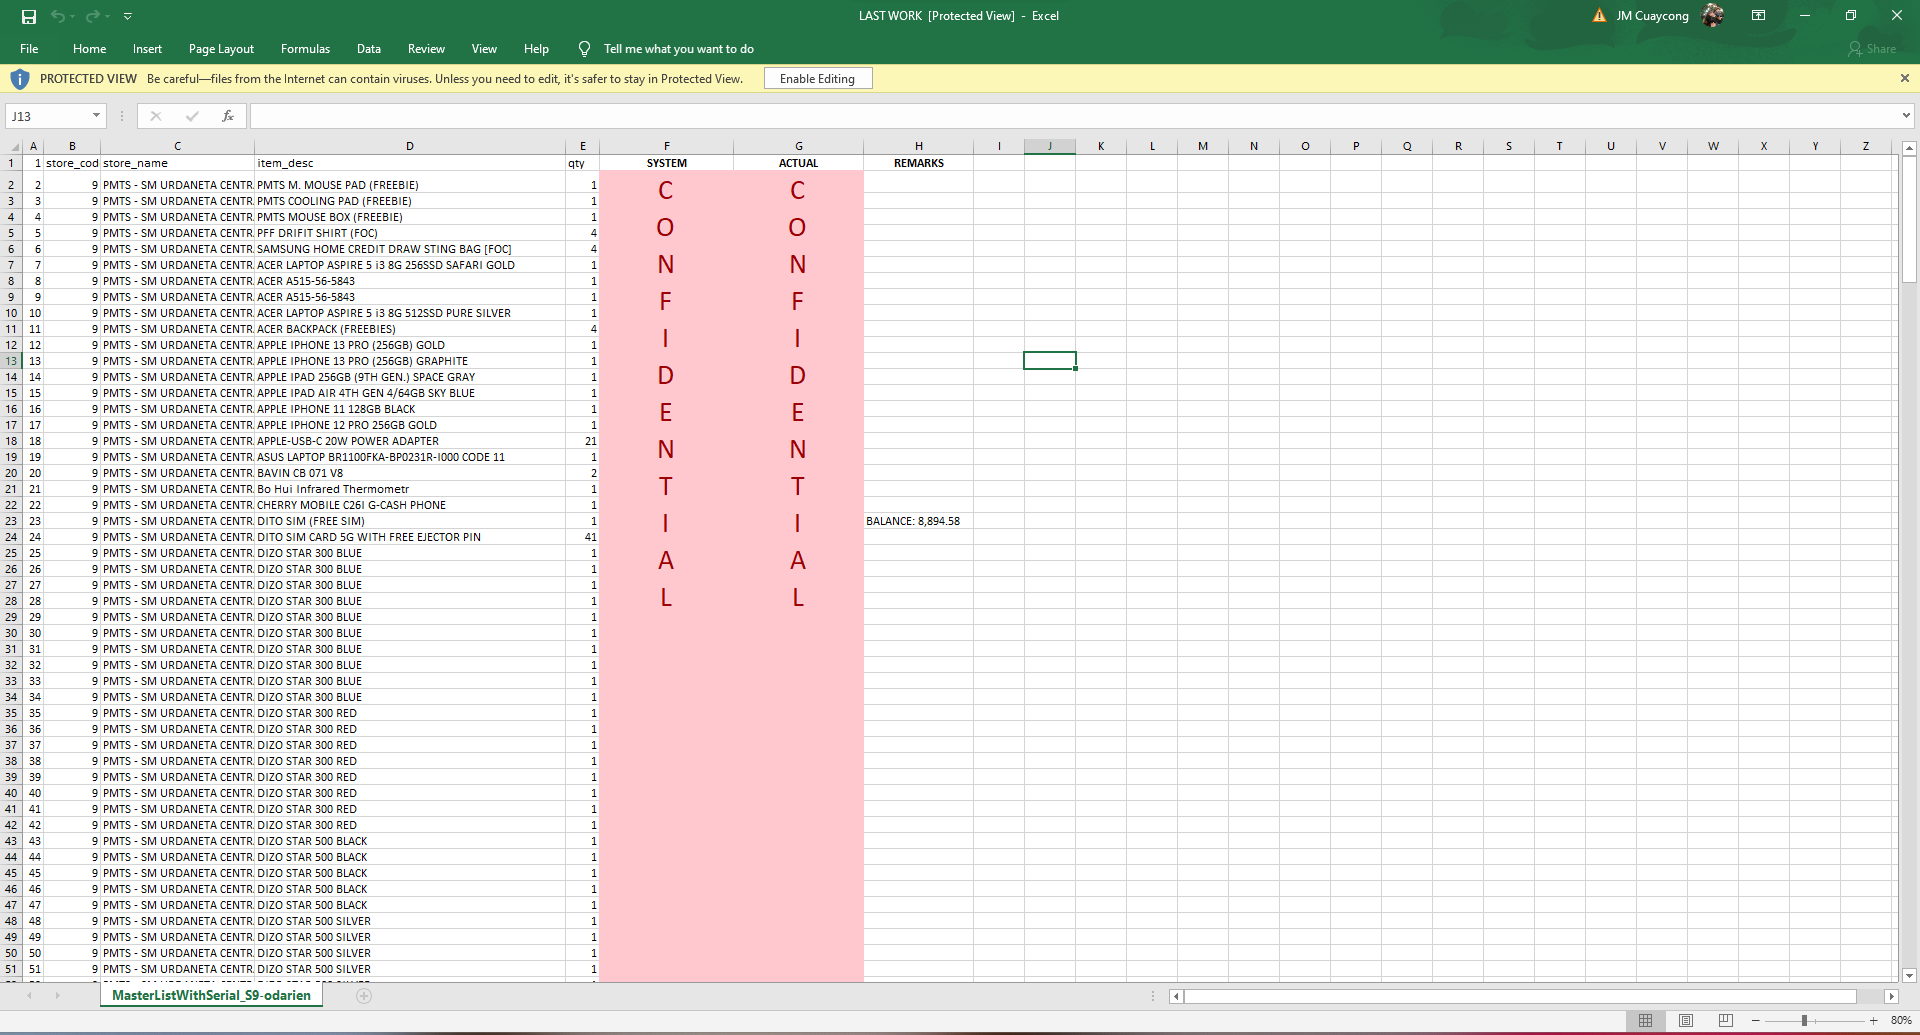1920x1035 pixels.
Task: Click the zoom in plus button
Action: pos(1873,1020)
